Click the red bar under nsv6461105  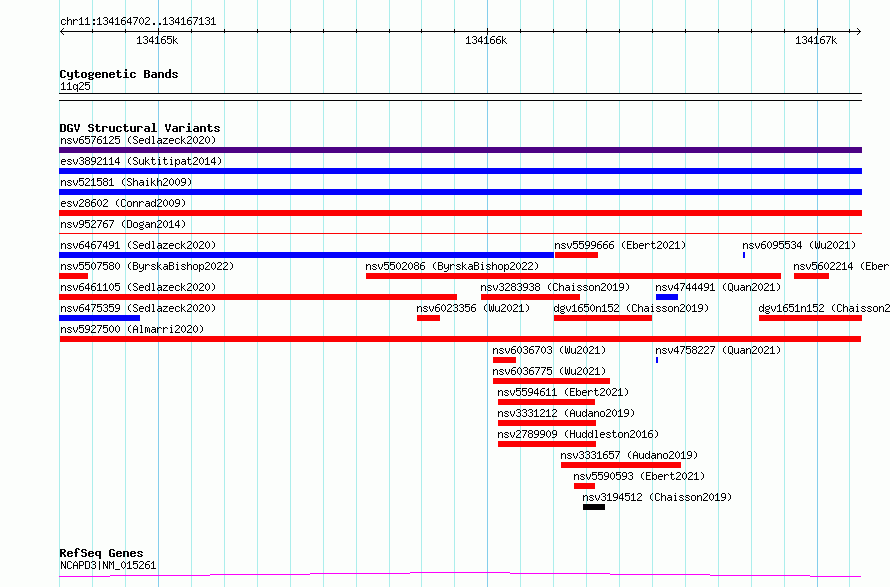(x=258, y=297)
